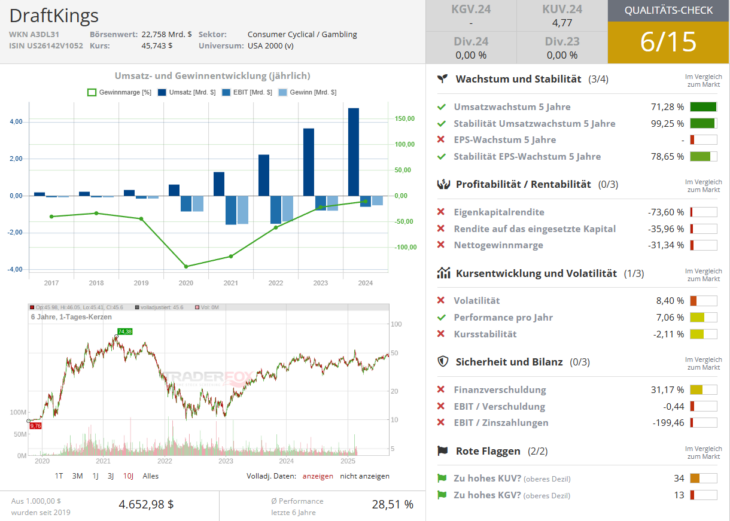Click the red X next to EBIT / Verschuldung
730x521 pixels.
(441, 406)
